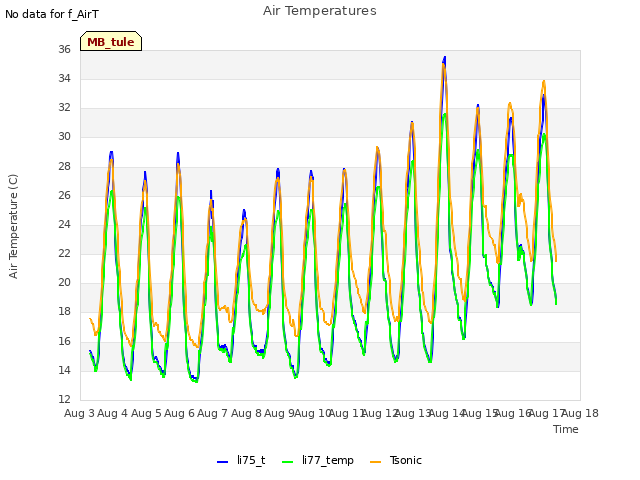Click the Aug 7 x-axis tick label
The image size is (640, 480).
[x=212, y=413]
